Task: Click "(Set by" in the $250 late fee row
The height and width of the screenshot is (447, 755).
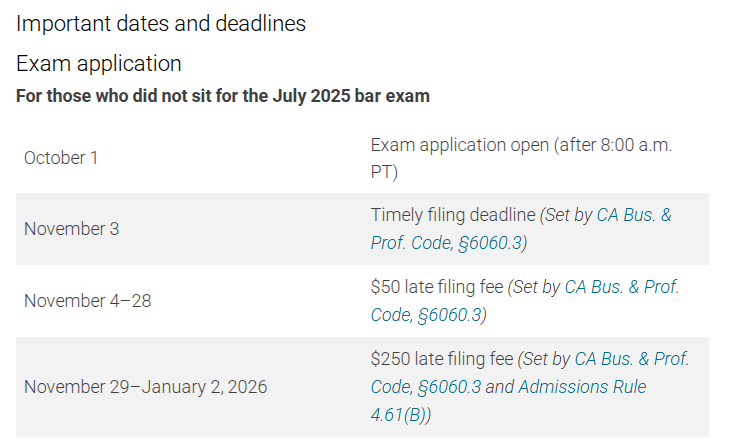Action: pos(544,359)
